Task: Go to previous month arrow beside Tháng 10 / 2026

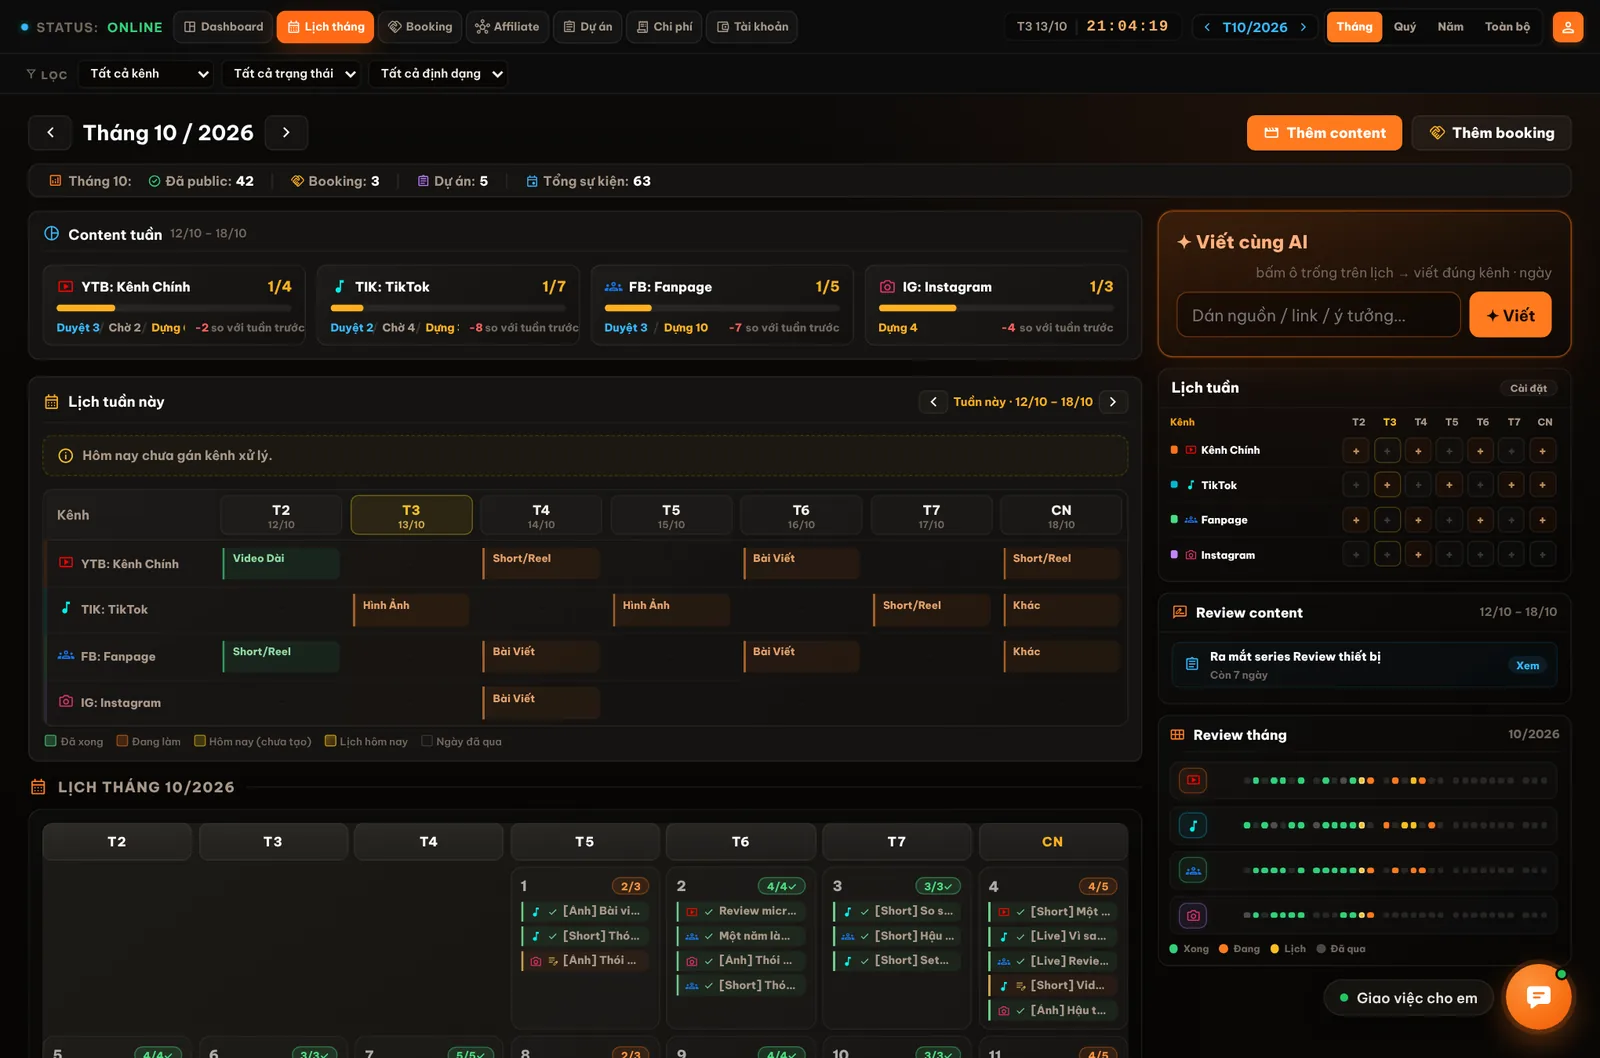Action: pos(50,132)
